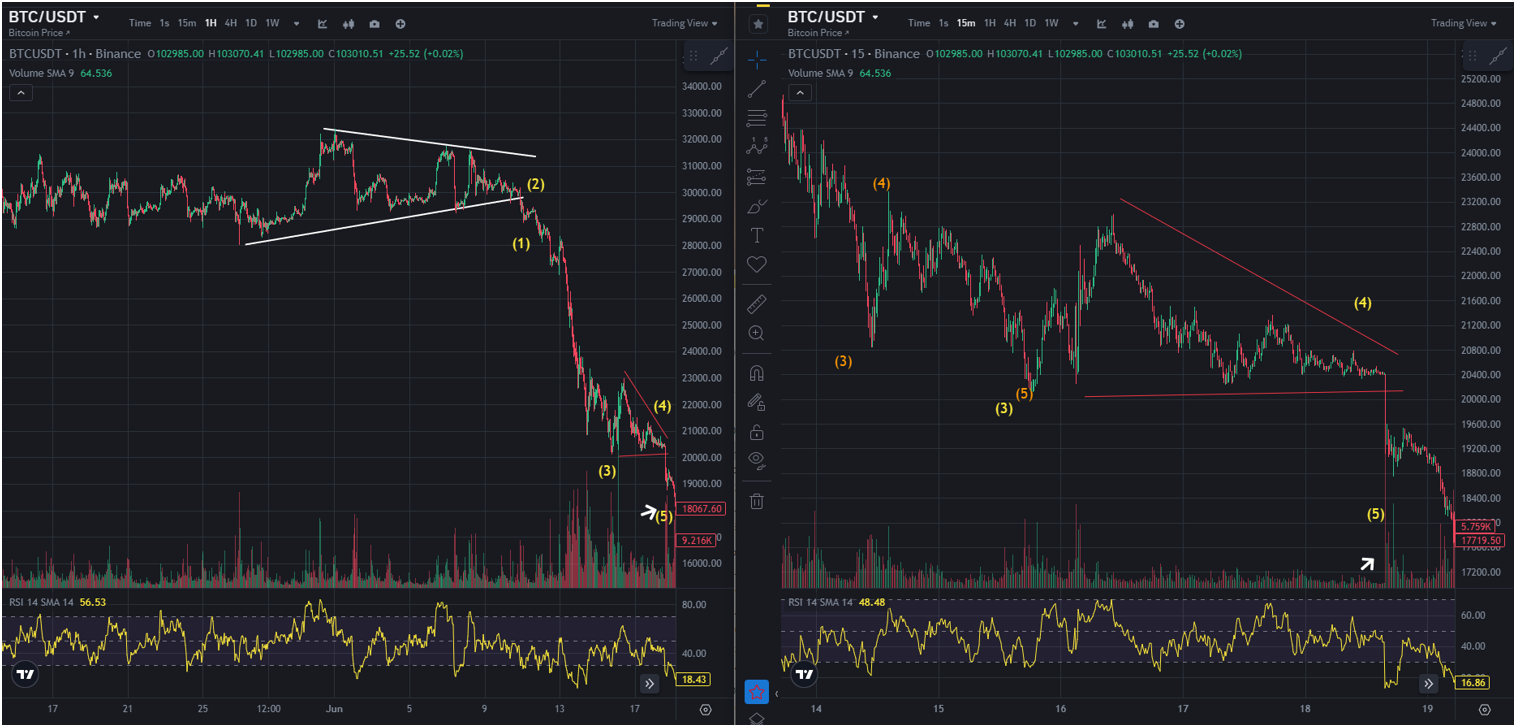Click the plus circle icon on left chart toolbar
Image resolution: width=1516 pixels, height=725 pixels.
click(400, 23)
